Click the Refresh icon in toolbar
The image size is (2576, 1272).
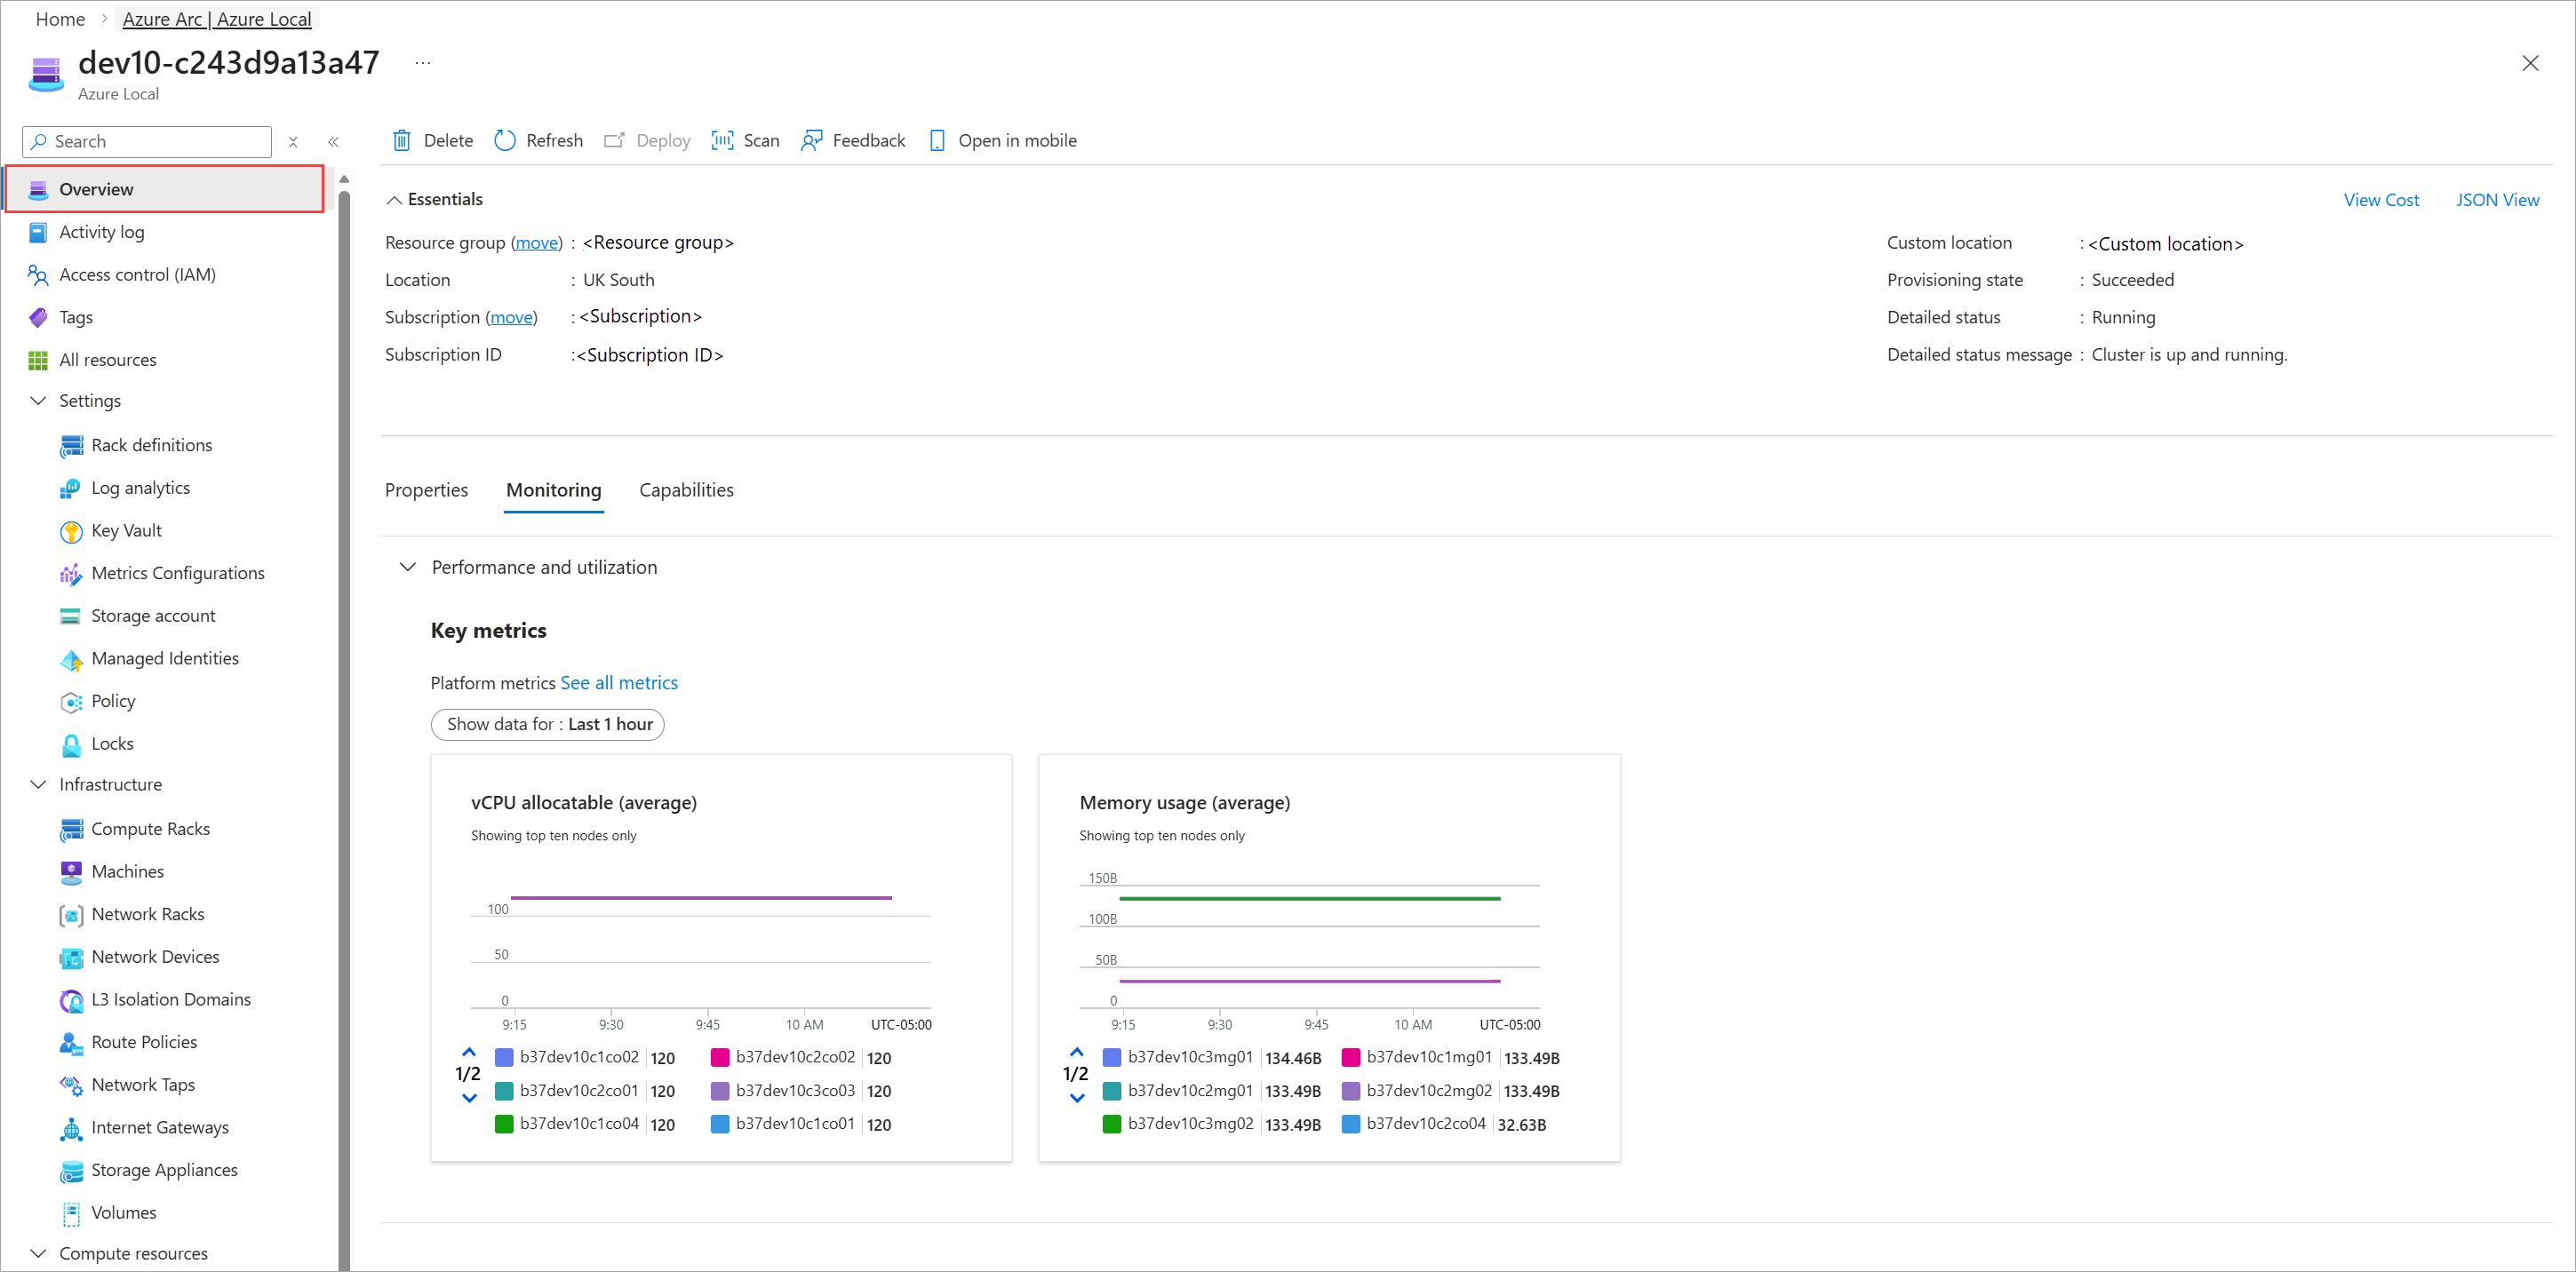tap(505, 140)
